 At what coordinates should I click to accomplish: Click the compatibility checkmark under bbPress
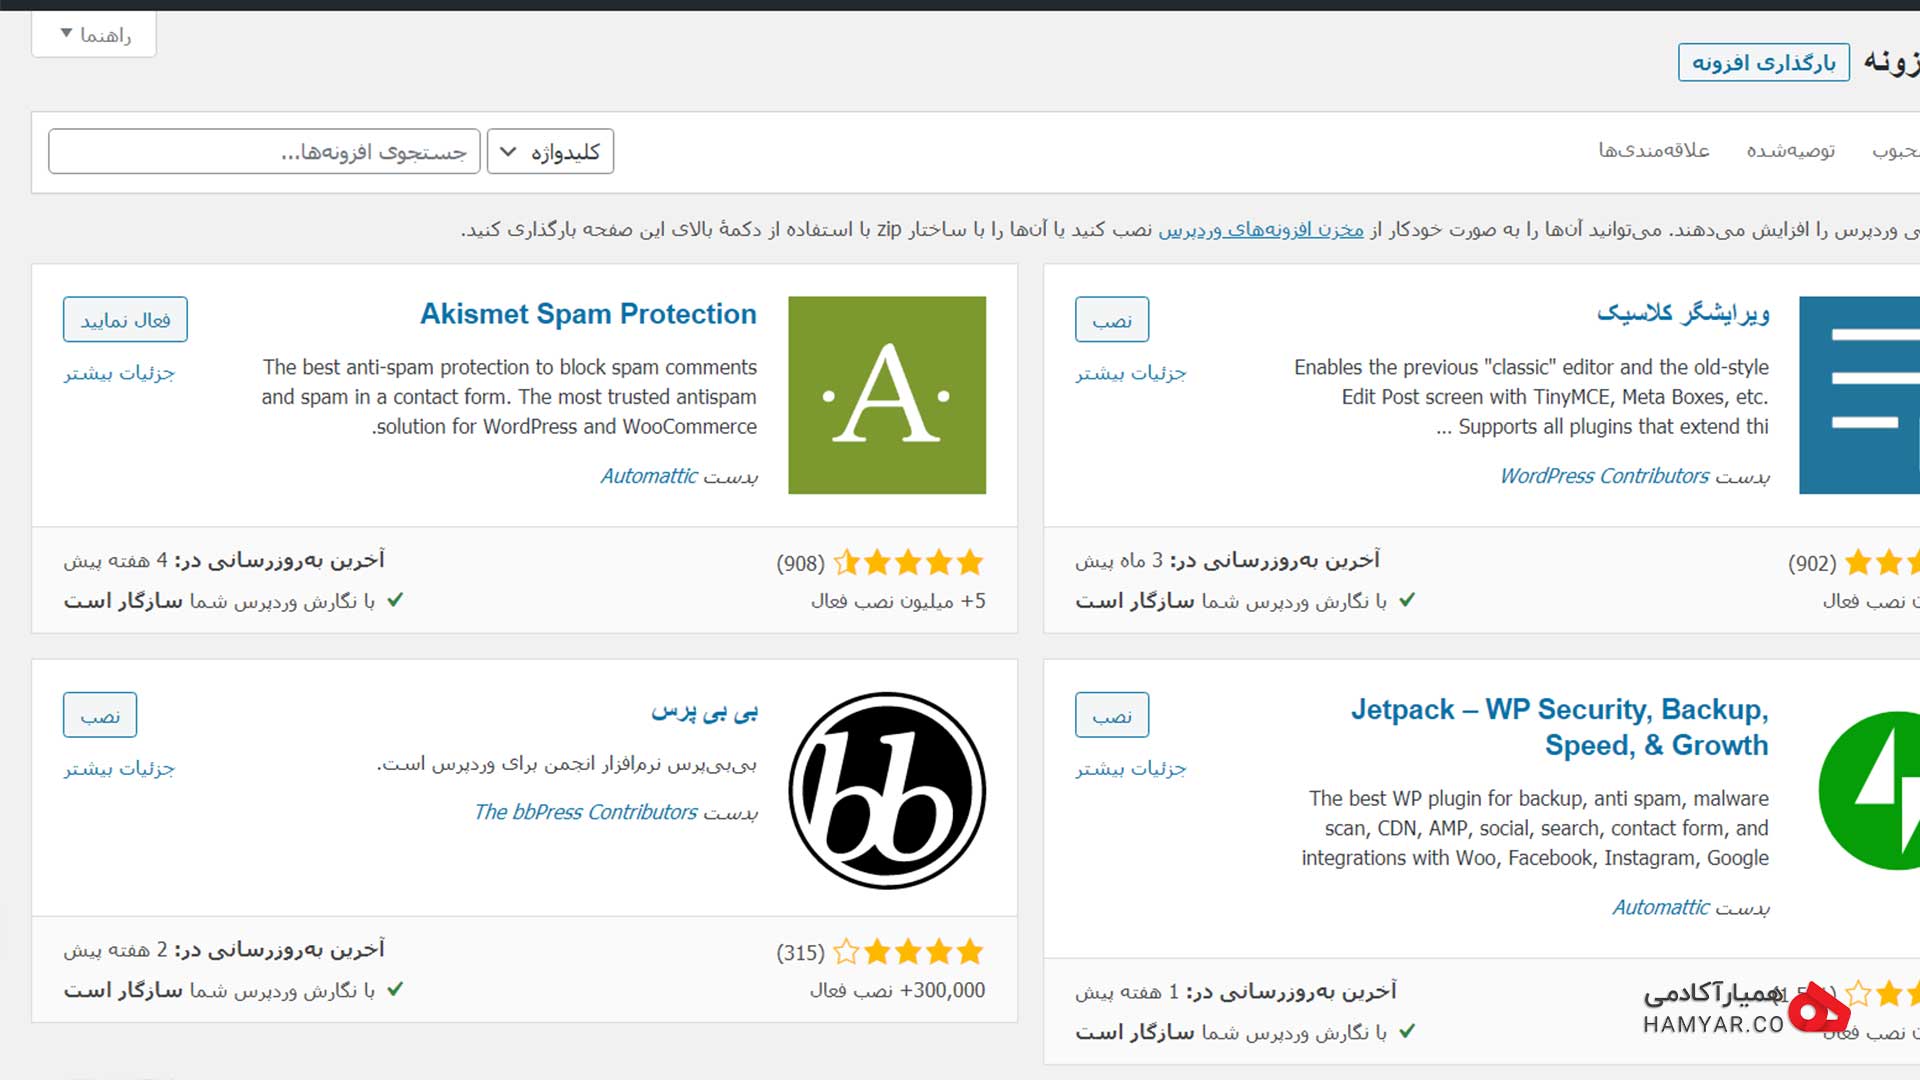pos(395,989)
